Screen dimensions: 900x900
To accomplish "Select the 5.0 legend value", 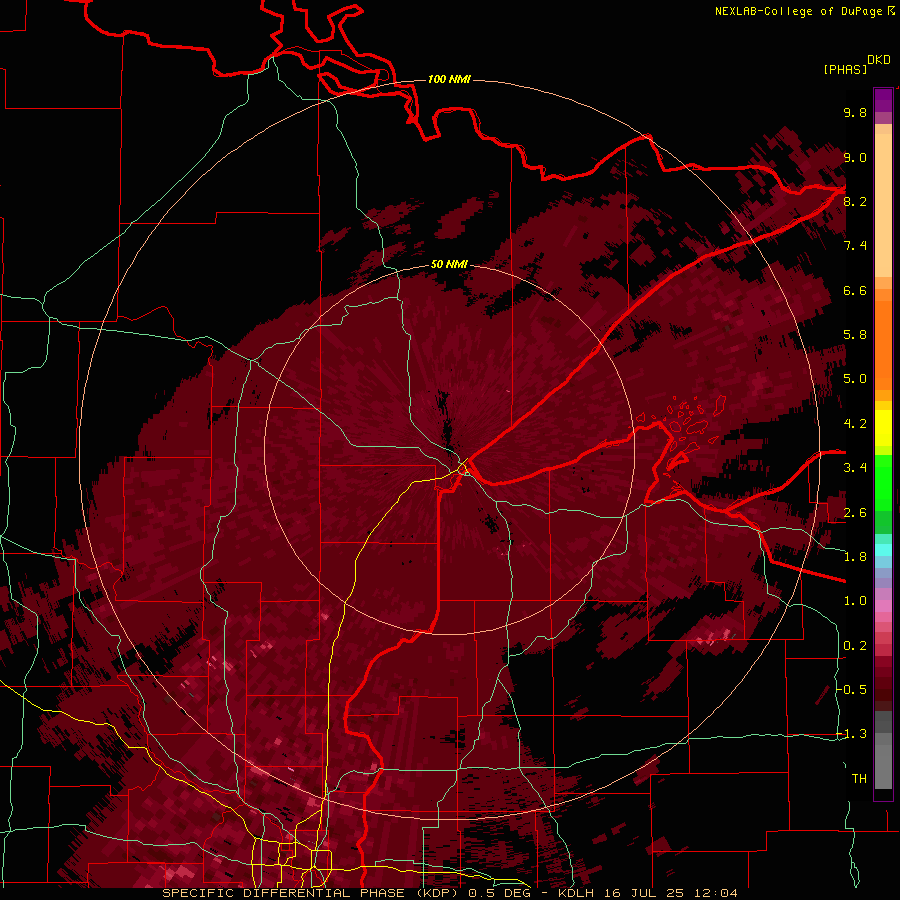I will coord(855,379).
